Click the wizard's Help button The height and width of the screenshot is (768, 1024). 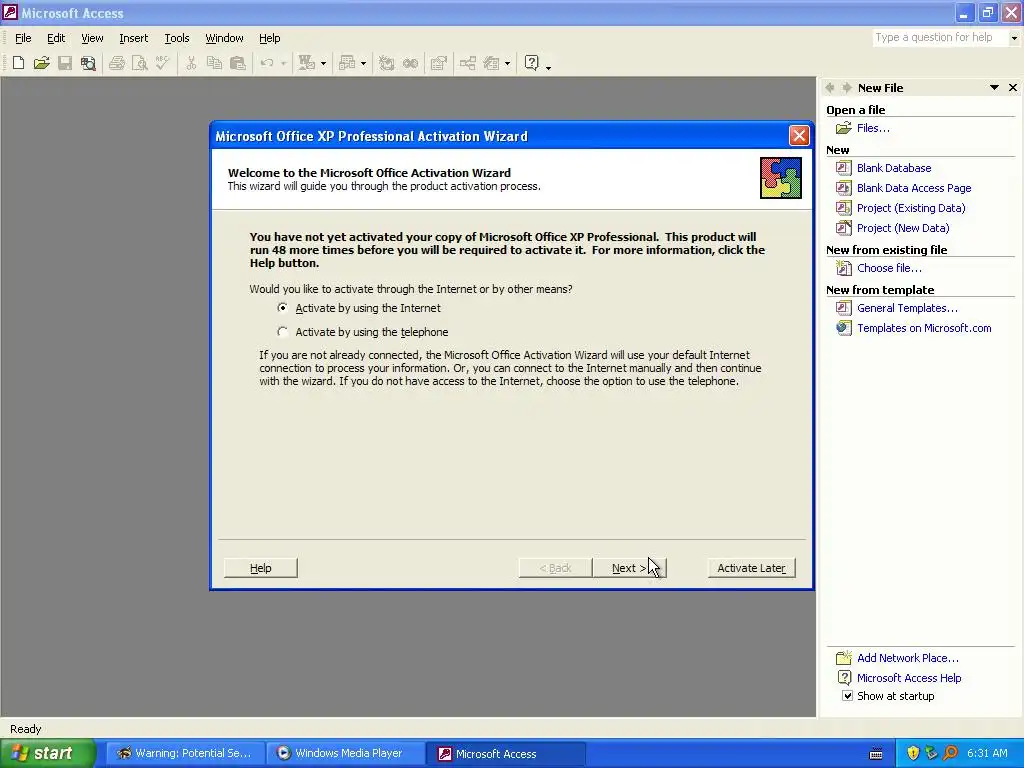coord(261,568)
